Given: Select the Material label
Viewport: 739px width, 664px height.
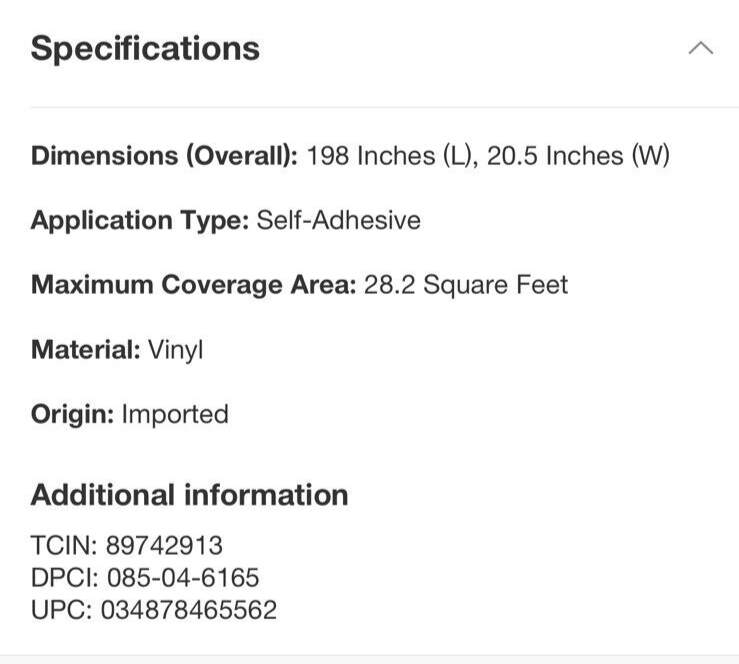Looking at the screenshot, I should (85, 350).
